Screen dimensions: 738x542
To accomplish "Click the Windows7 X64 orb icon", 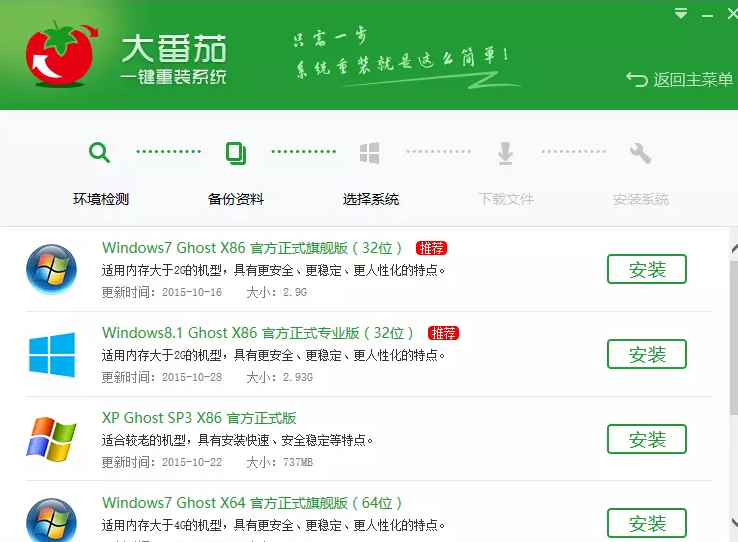I will pyautogui.click(x=51, y=520).
